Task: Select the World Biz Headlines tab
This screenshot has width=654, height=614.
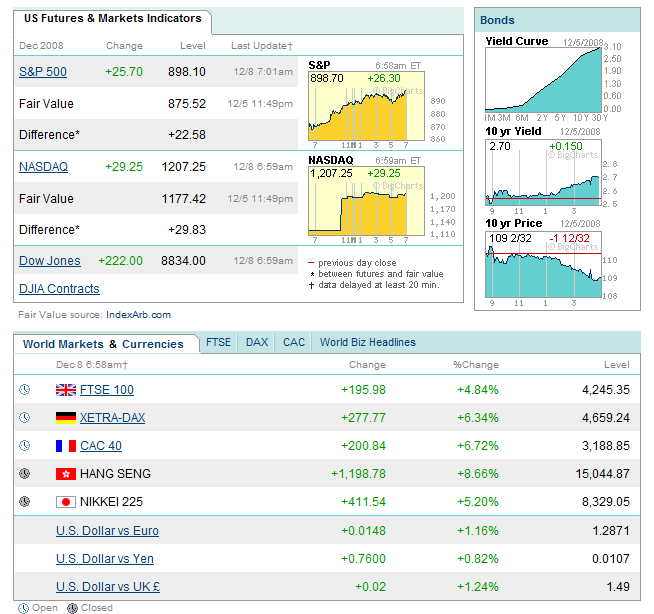Action: (x=367, y=342)
